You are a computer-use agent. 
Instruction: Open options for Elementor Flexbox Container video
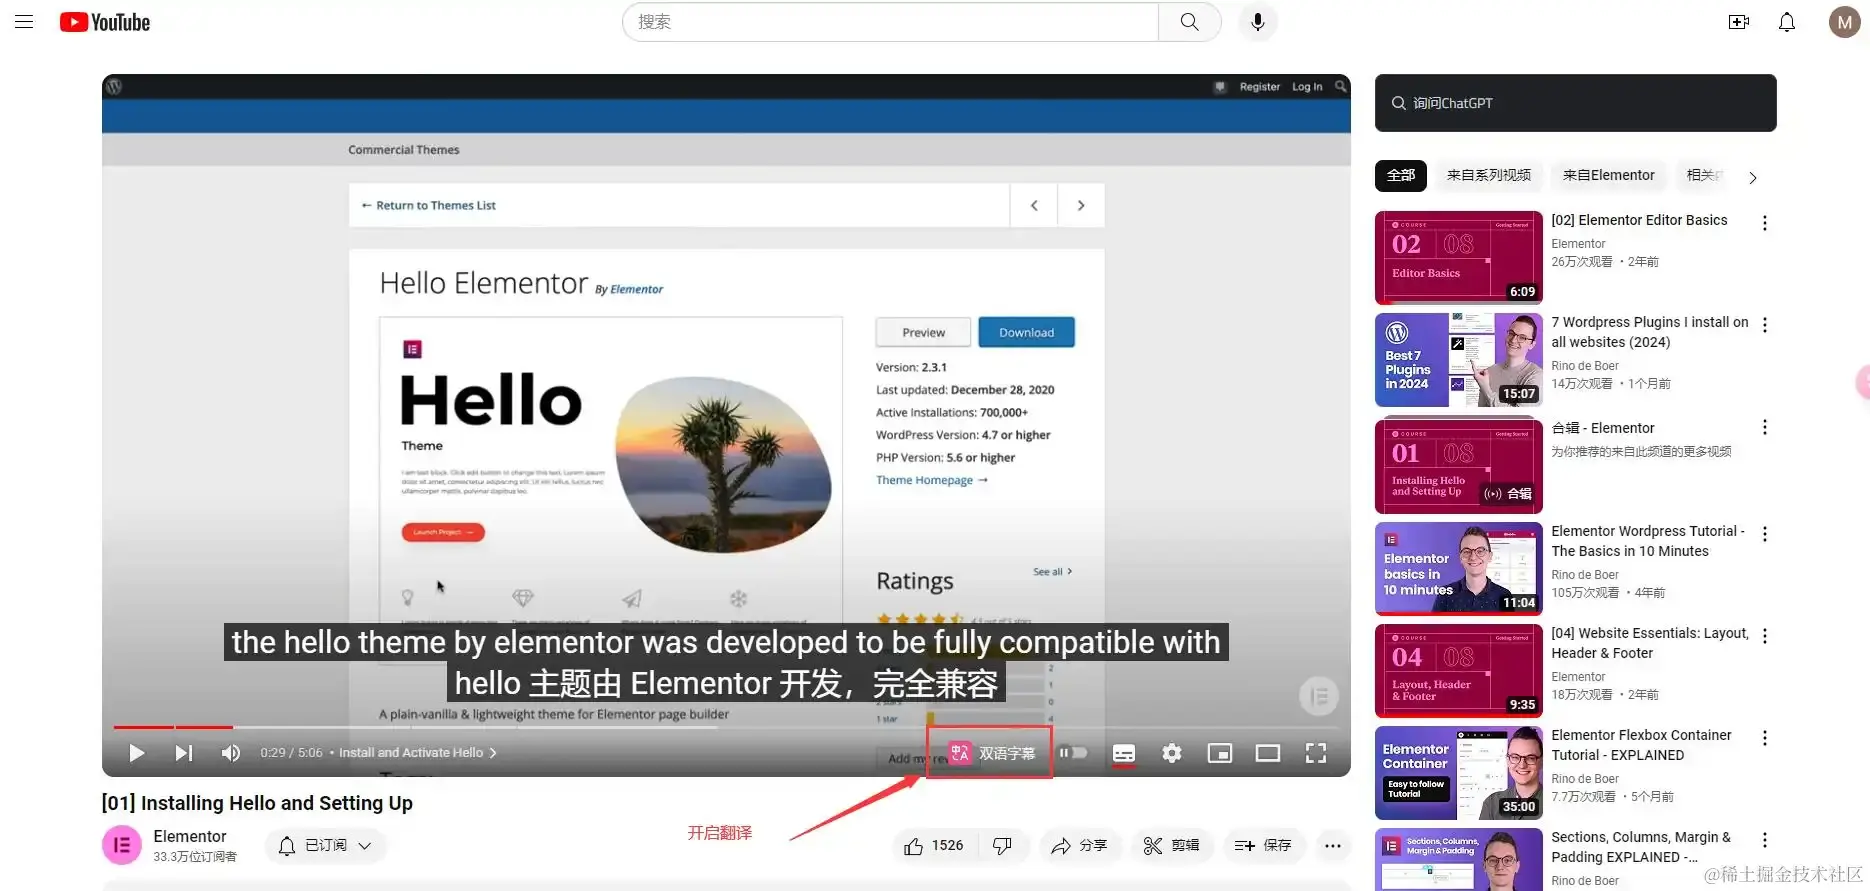[x=1765, y=738]
